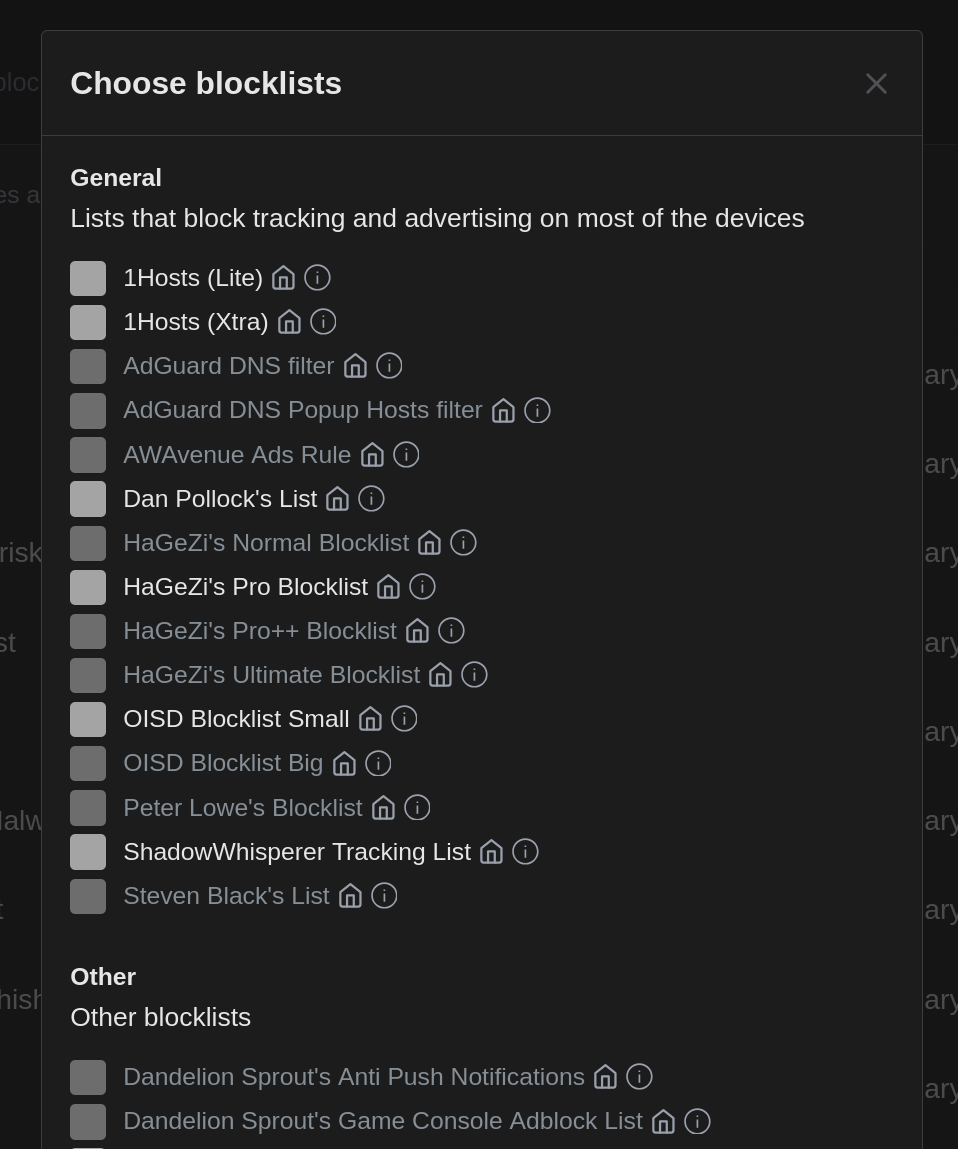This screenshot has height=1149, width=958.
Task: Check Dandelion Sprout's Game Console Adblock List
Action: (88, 1121)
